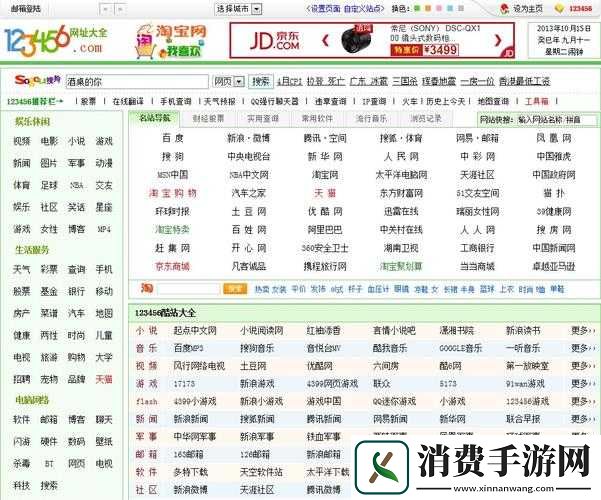Open 地图查询 in the recommendation bar
Image resolution: width=601 pixels, height=500 pixels.
[493, 101]
